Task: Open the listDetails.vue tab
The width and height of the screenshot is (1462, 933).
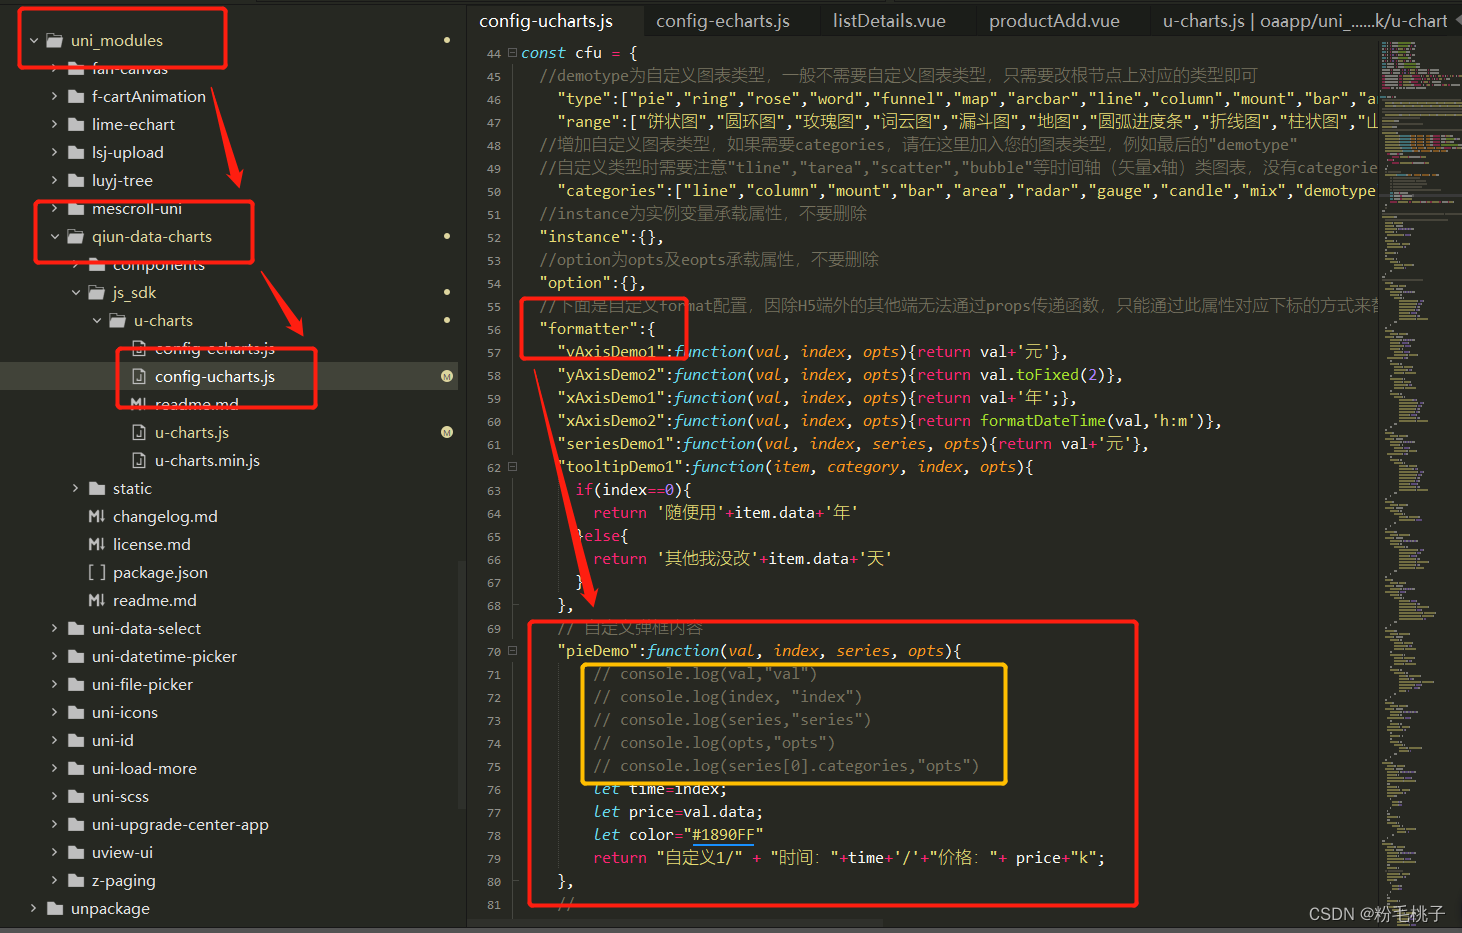Action: point(889,21)
